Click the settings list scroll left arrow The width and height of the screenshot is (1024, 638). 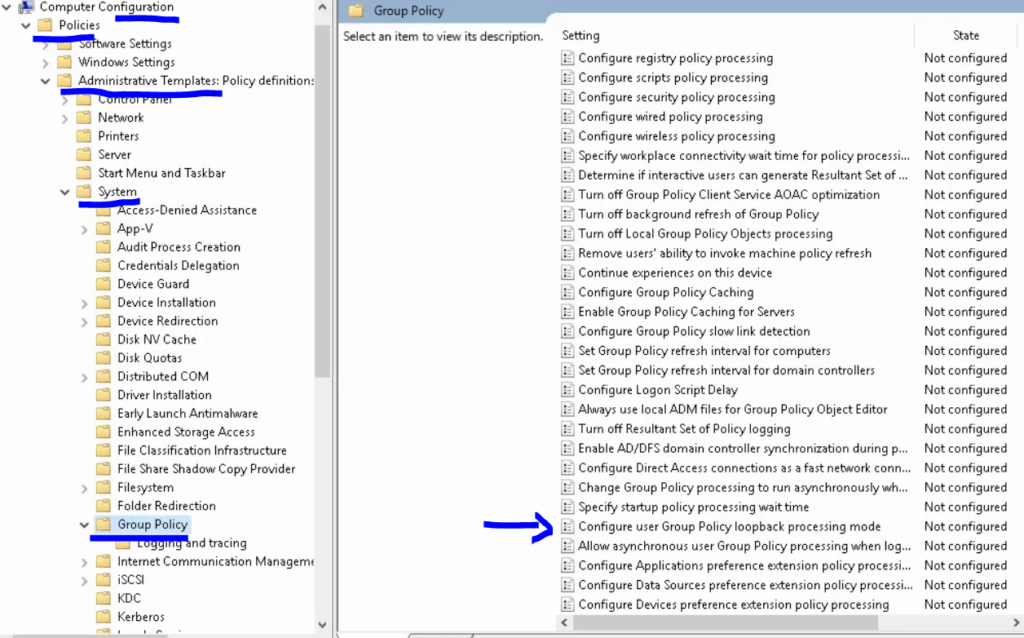coord(565,622)
